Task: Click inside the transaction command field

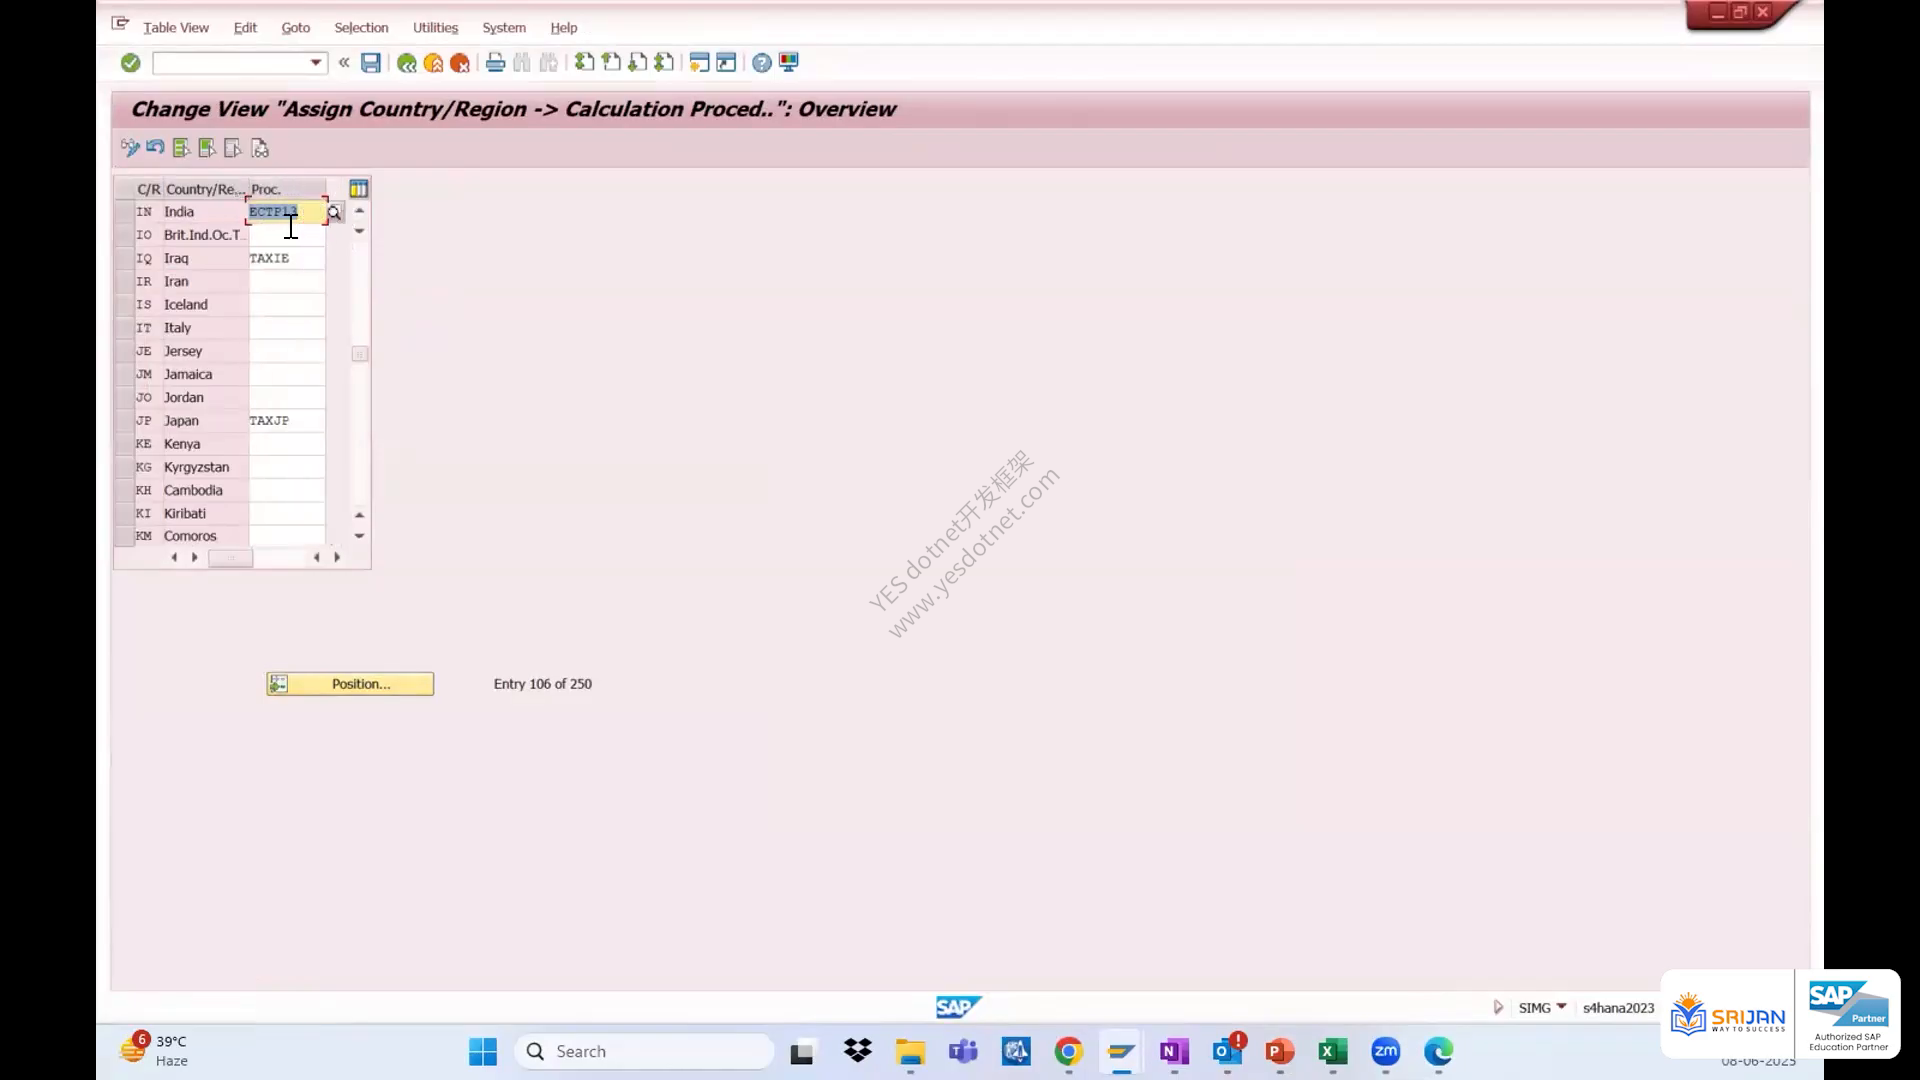Action: coord(230,63)
